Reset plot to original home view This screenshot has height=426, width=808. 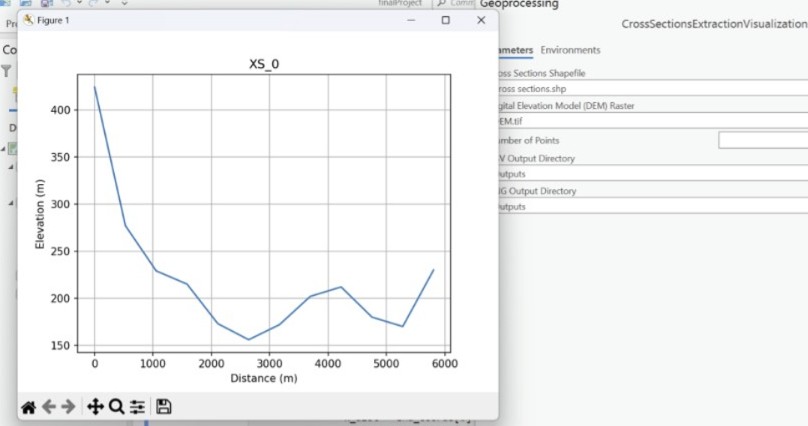(29, 406)
